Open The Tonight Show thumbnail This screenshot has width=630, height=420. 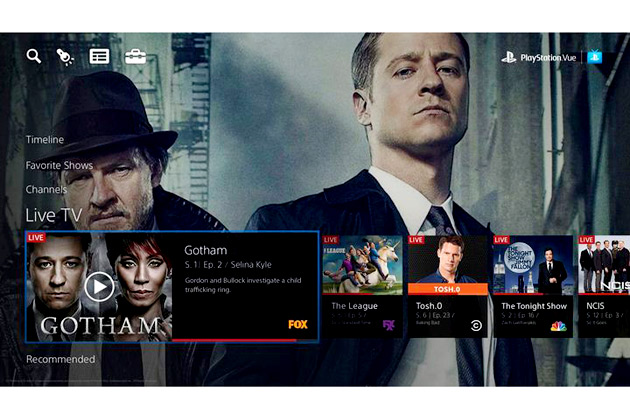click(533, 265)
